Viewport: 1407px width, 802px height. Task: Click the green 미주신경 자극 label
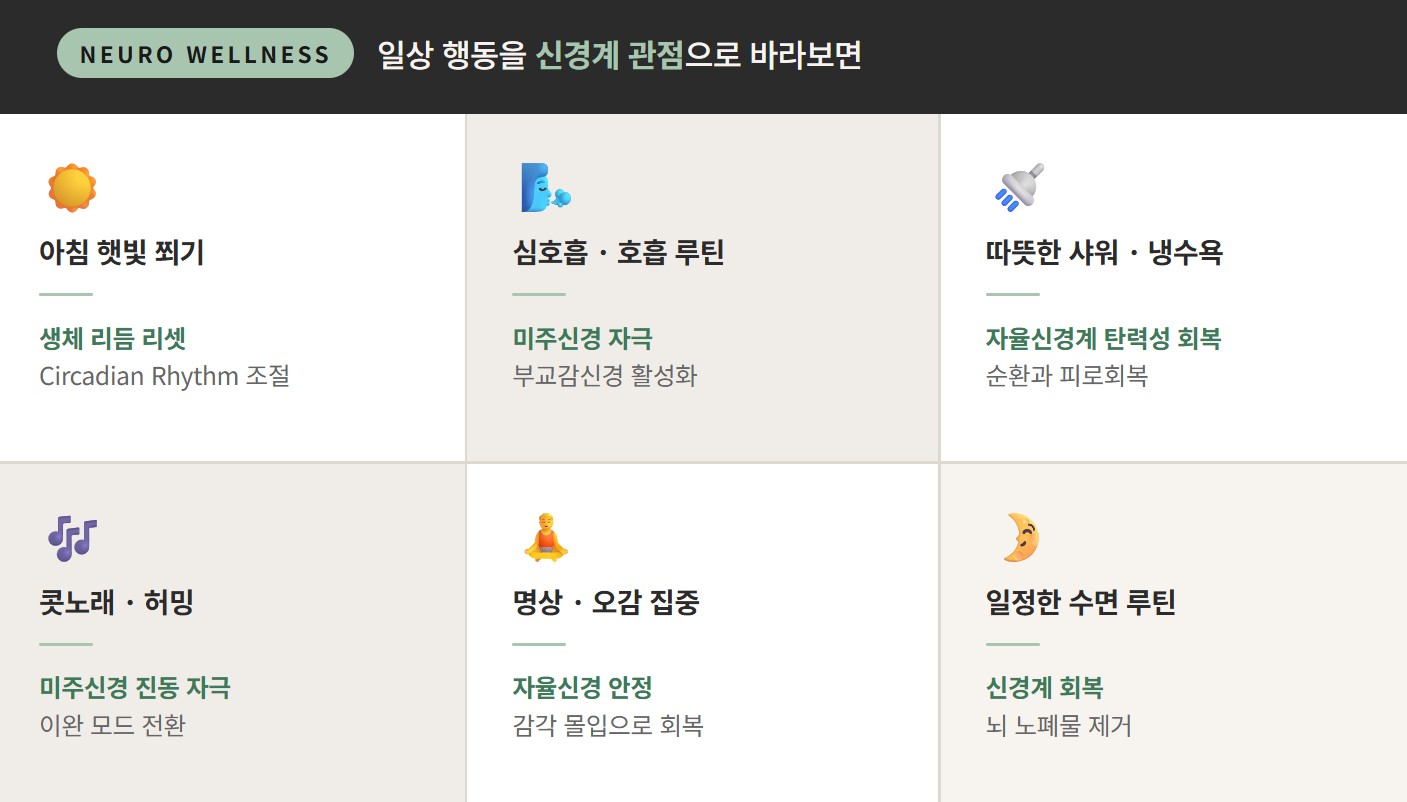pos(583,338)
